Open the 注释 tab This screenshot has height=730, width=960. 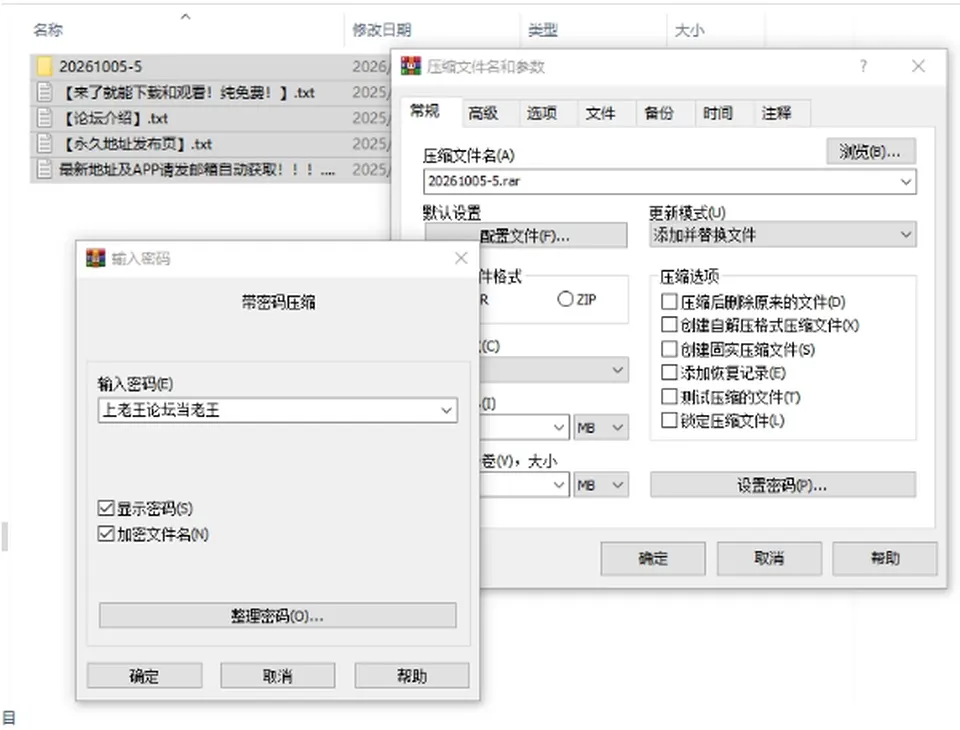point(776,113)
